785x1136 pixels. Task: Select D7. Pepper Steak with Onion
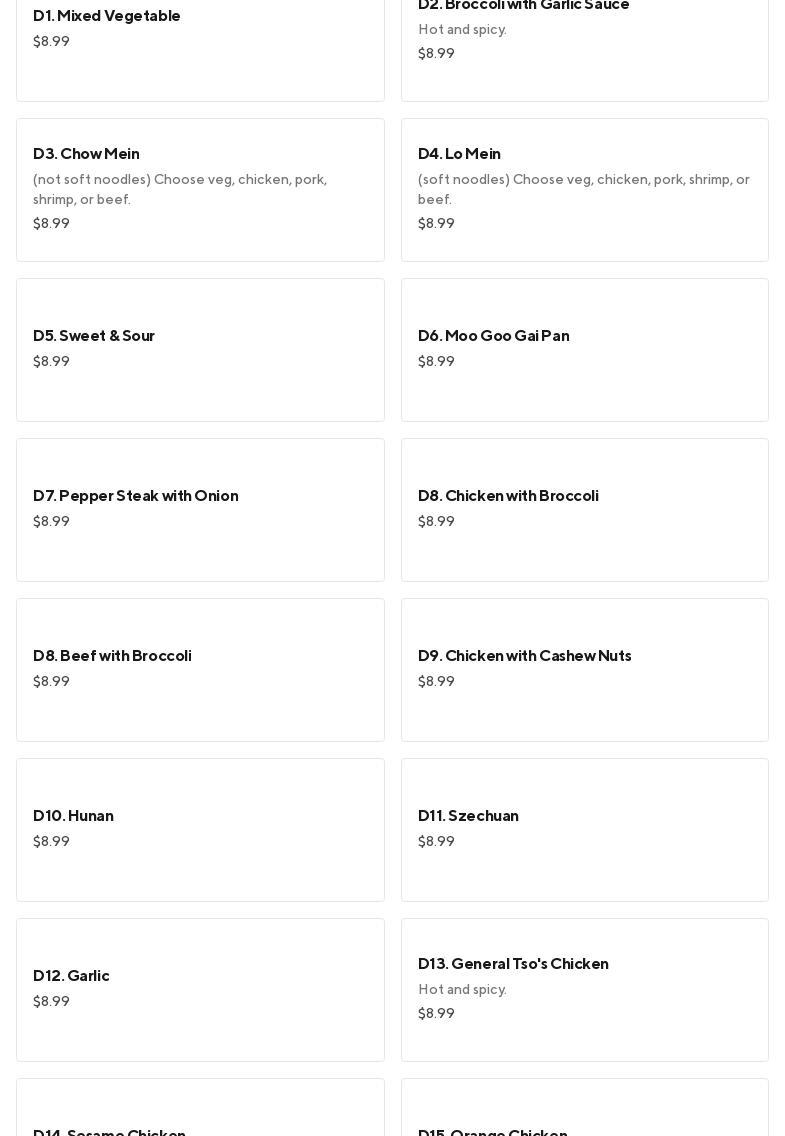(200, 509)
